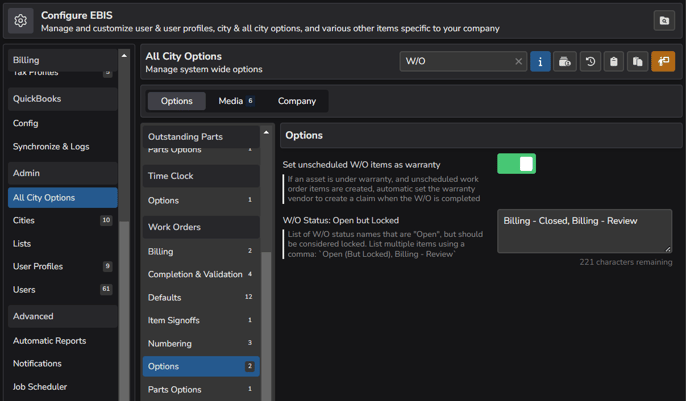Click the "W/O Status: Open but Locked" label

click(340, 220)
